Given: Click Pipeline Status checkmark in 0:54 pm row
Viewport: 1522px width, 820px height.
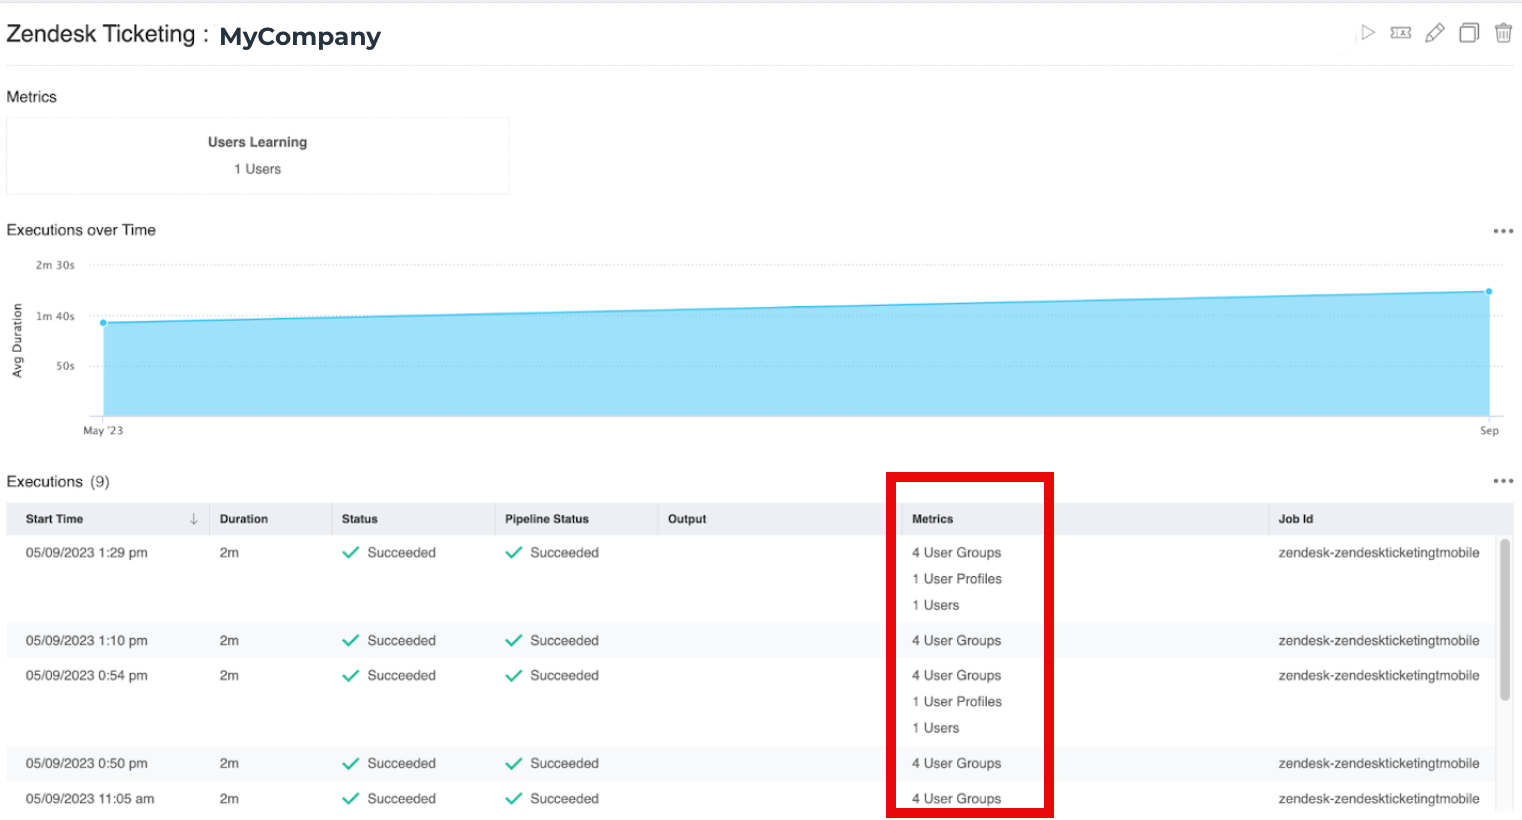Looking at the screenshot, I should point(514,675).
